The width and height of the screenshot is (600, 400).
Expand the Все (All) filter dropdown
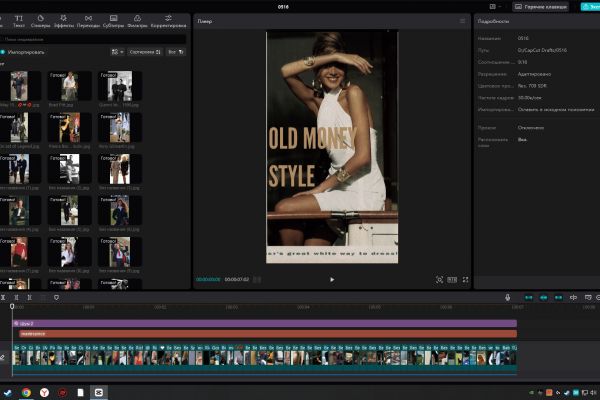coord(175,51)
